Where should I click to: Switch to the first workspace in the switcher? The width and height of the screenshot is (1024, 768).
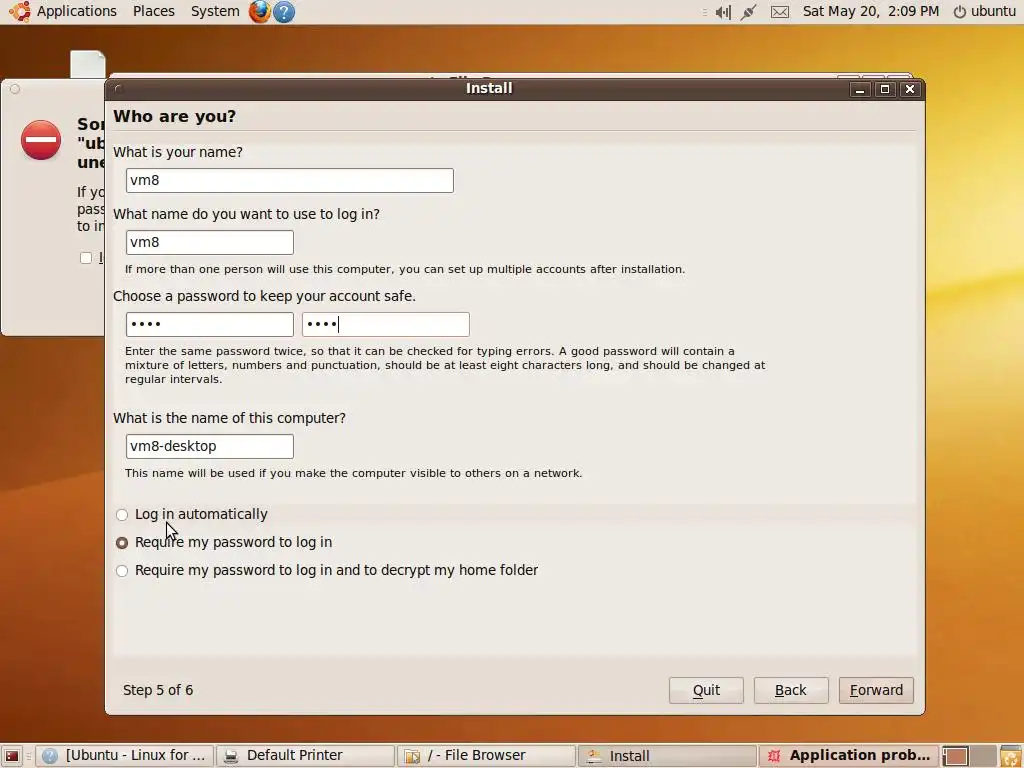(x=956, y=756)
